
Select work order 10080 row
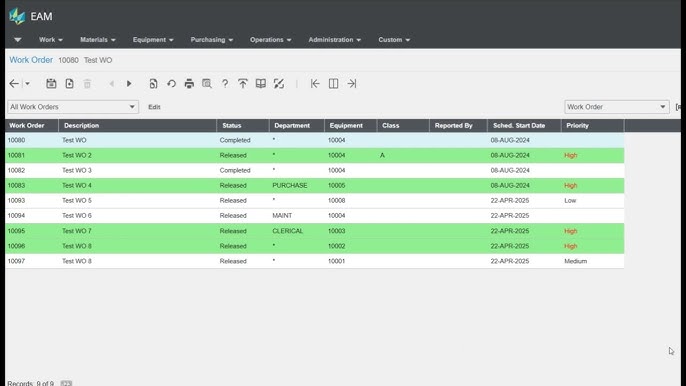pos(315,140)
